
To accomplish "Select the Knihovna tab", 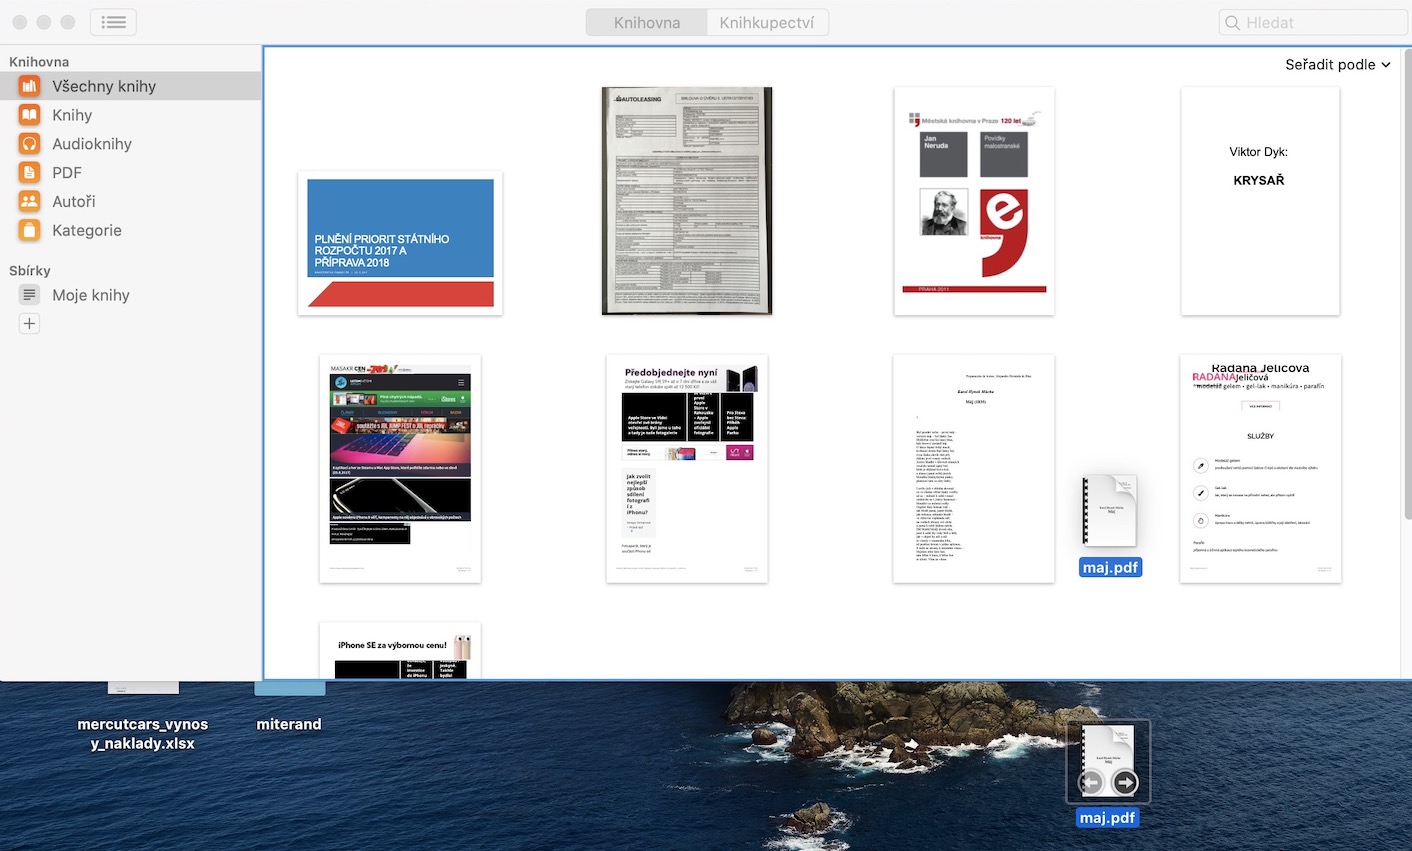I will pos(647,22).
